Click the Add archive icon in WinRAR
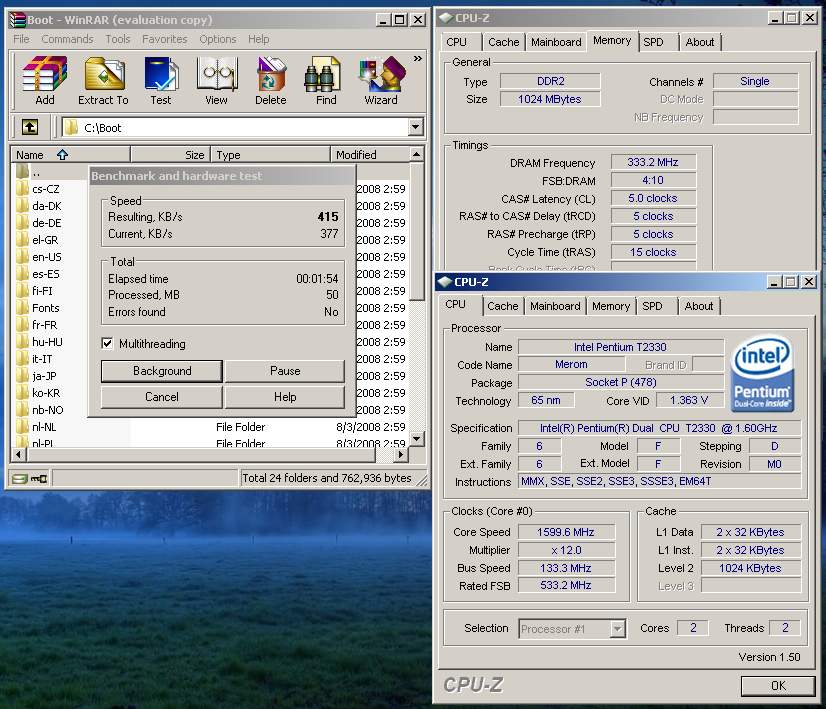Viewport: 826px width, 709px height. pyautogui.click(x=45, y=81)
